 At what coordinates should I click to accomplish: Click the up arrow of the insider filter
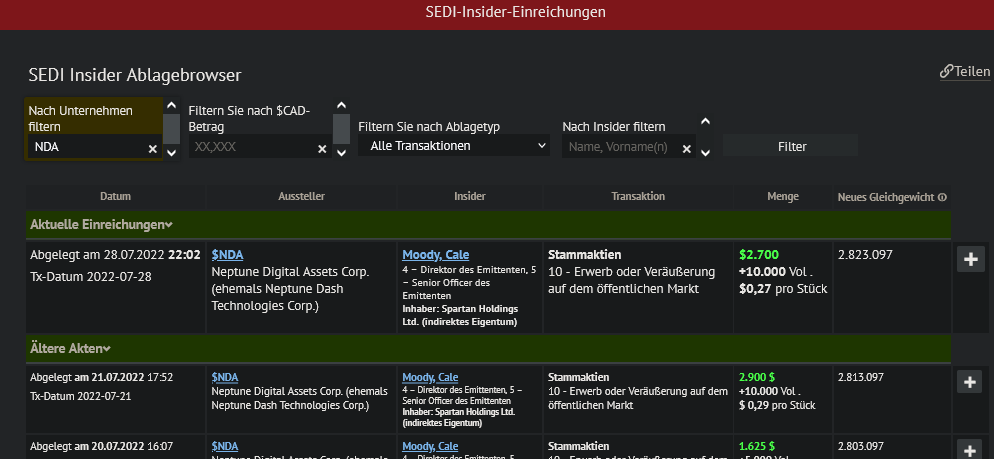pos(705,122)
